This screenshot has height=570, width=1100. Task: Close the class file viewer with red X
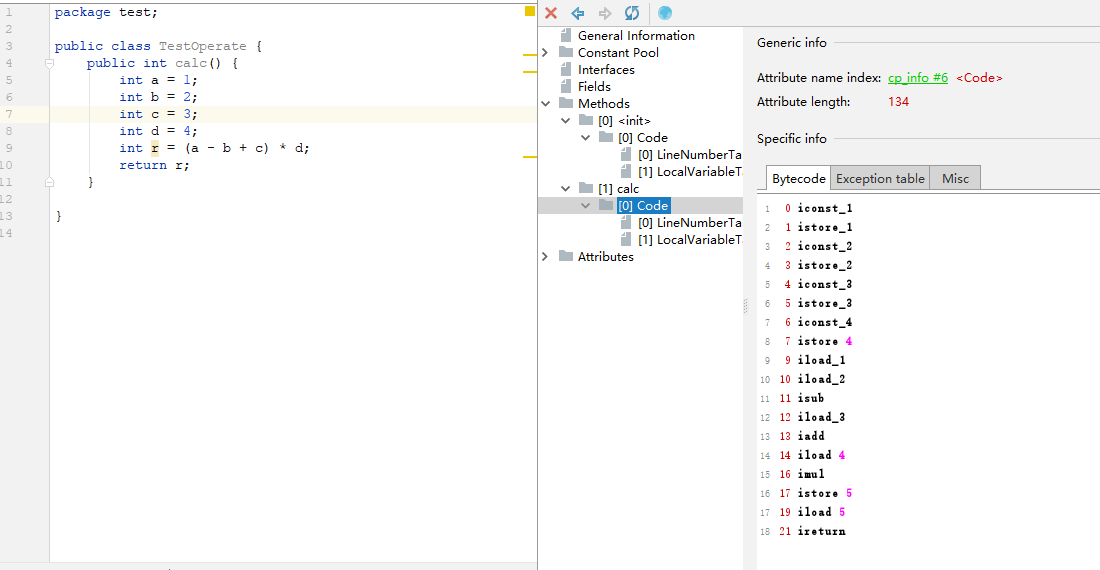tap(551, 13)
